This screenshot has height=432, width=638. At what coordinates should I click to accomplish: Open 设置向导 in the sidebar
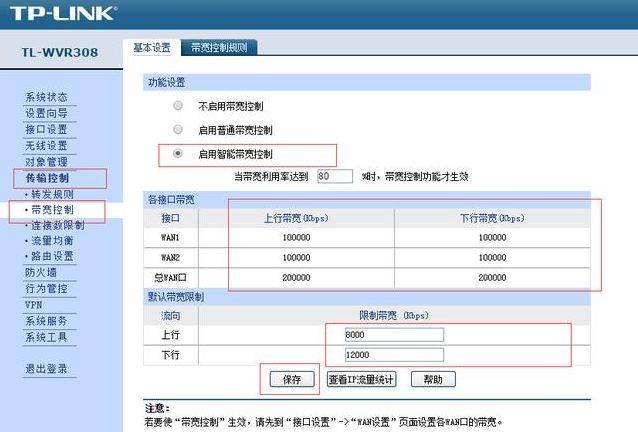pos(46,113)
